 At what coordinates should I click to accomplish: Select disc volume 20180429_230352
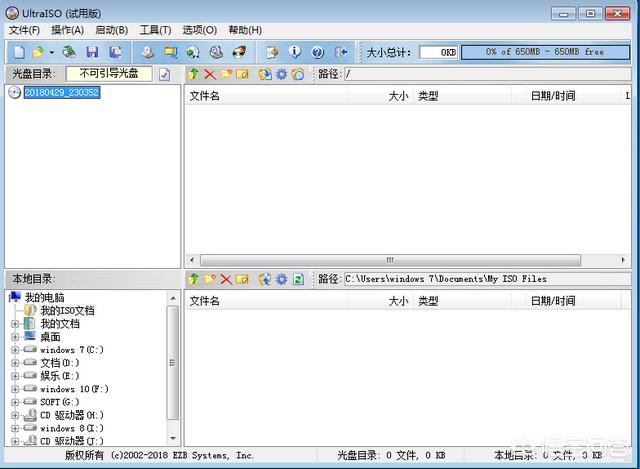point(62,92)
